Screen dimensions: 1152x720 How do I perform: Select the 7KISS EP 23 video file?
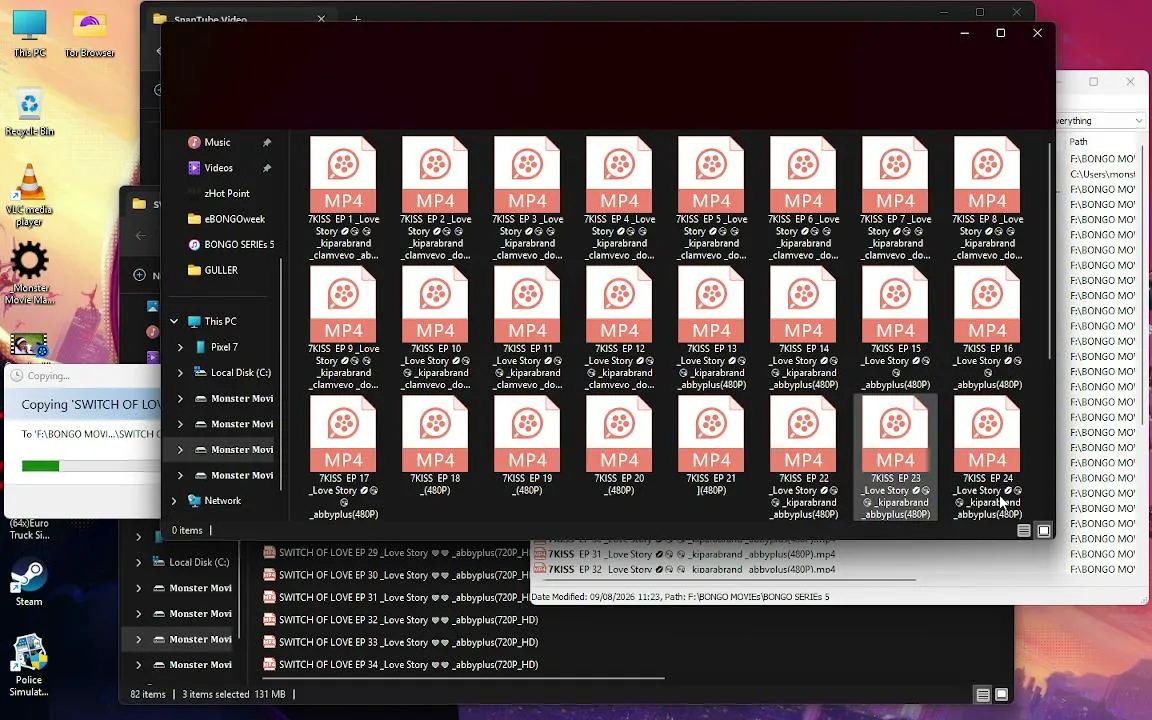coord(896,457)
